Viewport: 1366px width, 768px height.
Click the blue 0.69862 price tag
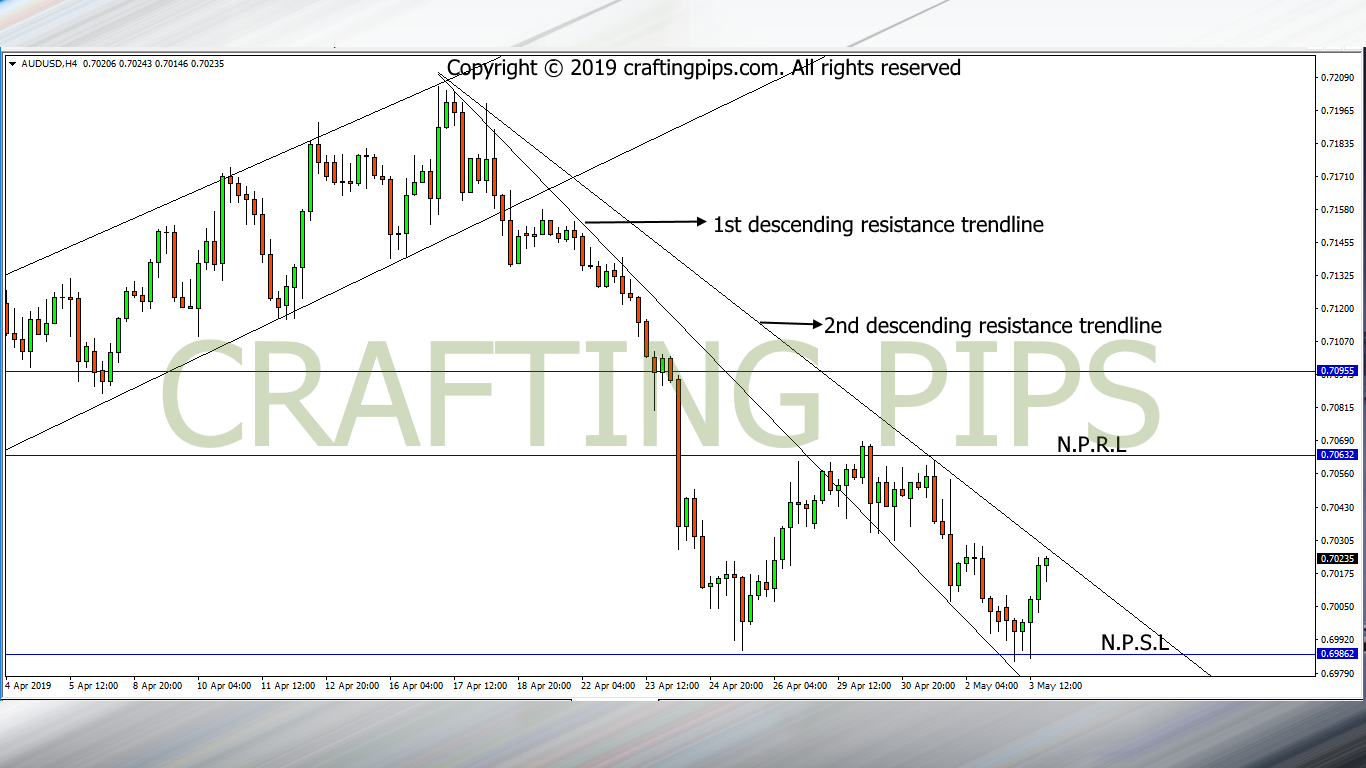(1337, 654)
